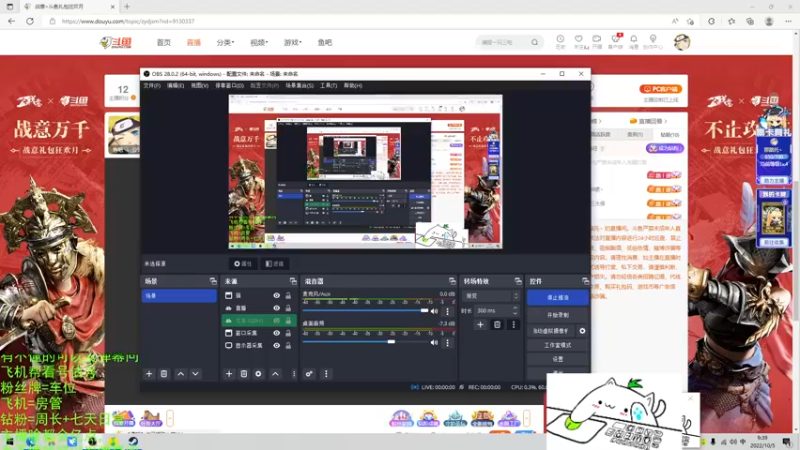Open 停靠窗口(D) menu in OBS
Viewport: 800px width, 450px height.
click(229, 86)
